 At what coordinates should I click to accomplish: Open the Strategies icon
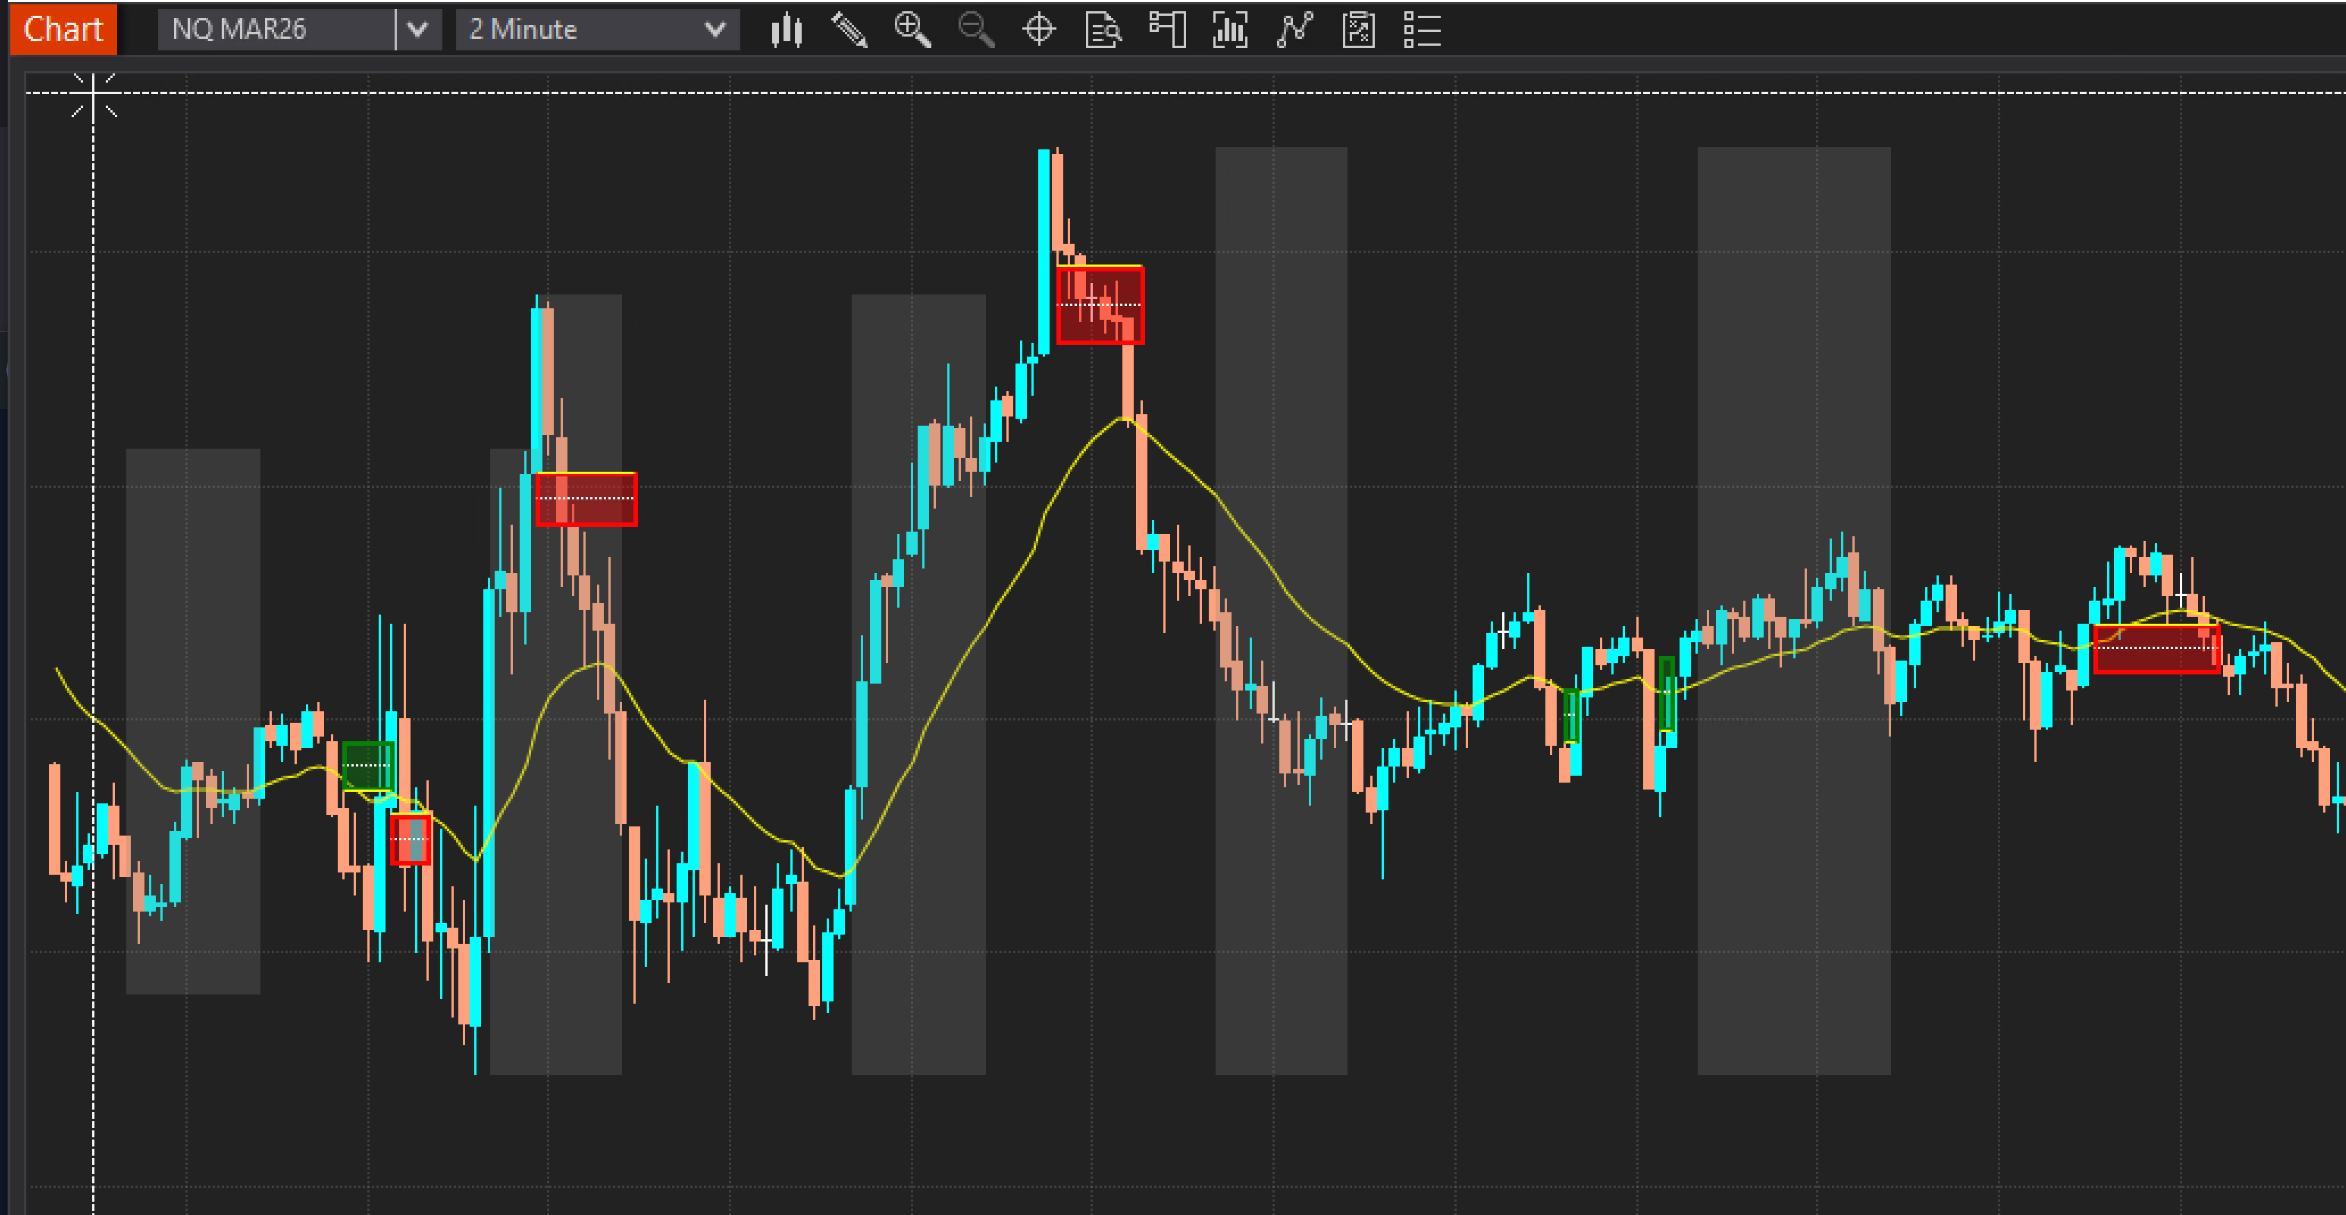coord(1358,30)
